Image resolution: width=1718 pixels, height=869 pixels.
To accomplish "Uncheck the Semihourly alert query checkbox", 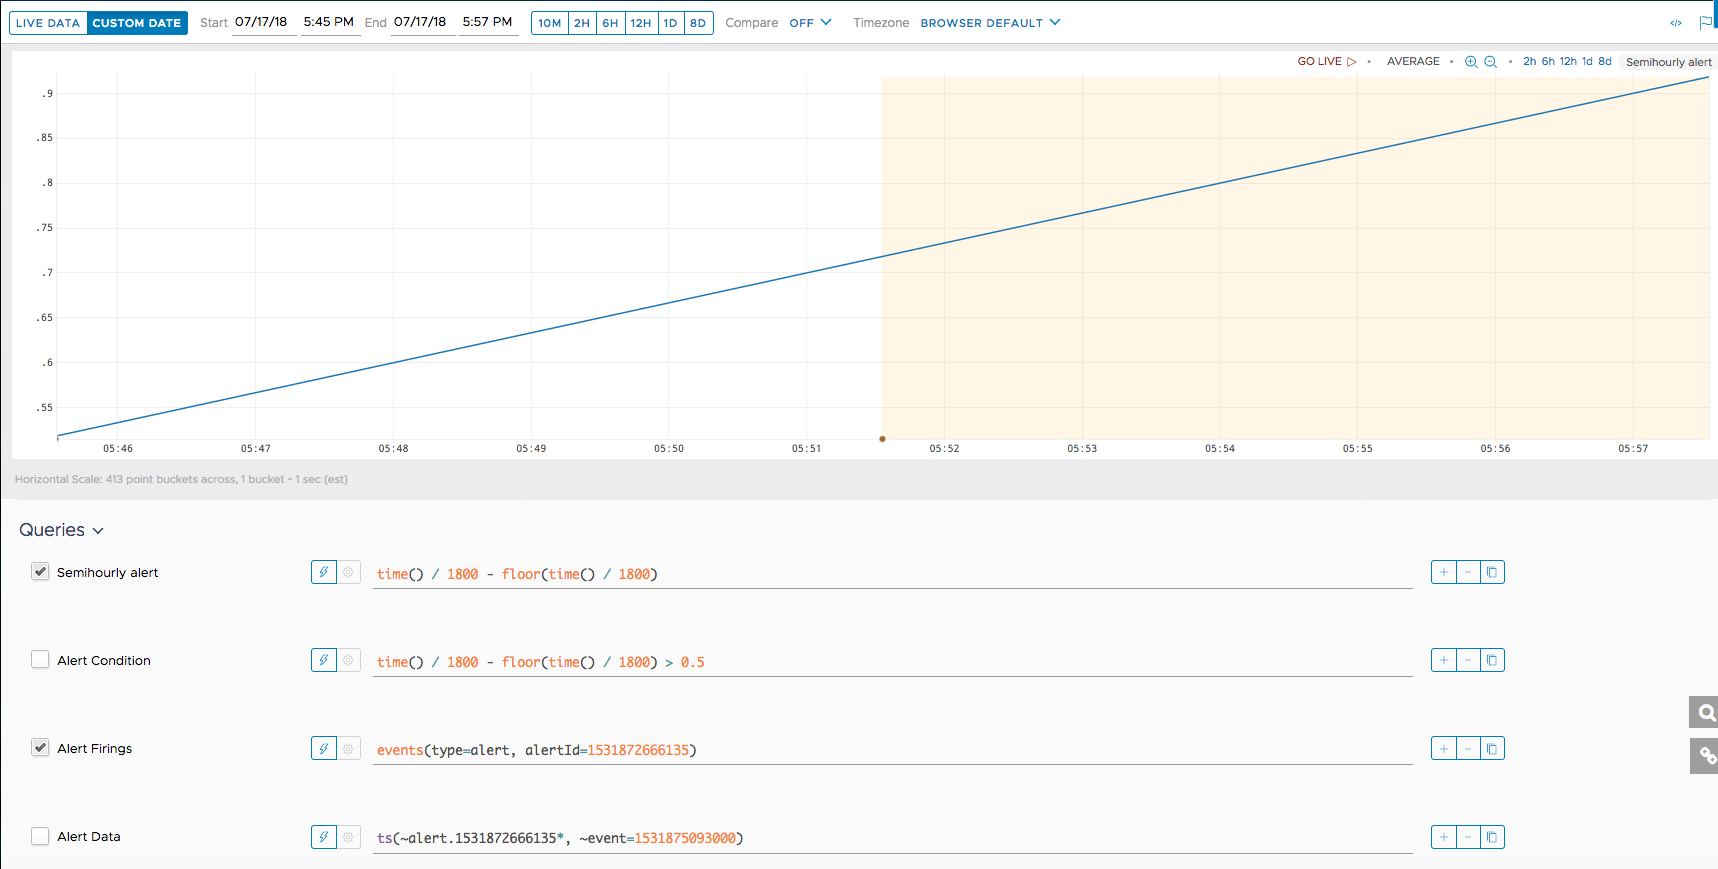I will (x=40, y=572).
